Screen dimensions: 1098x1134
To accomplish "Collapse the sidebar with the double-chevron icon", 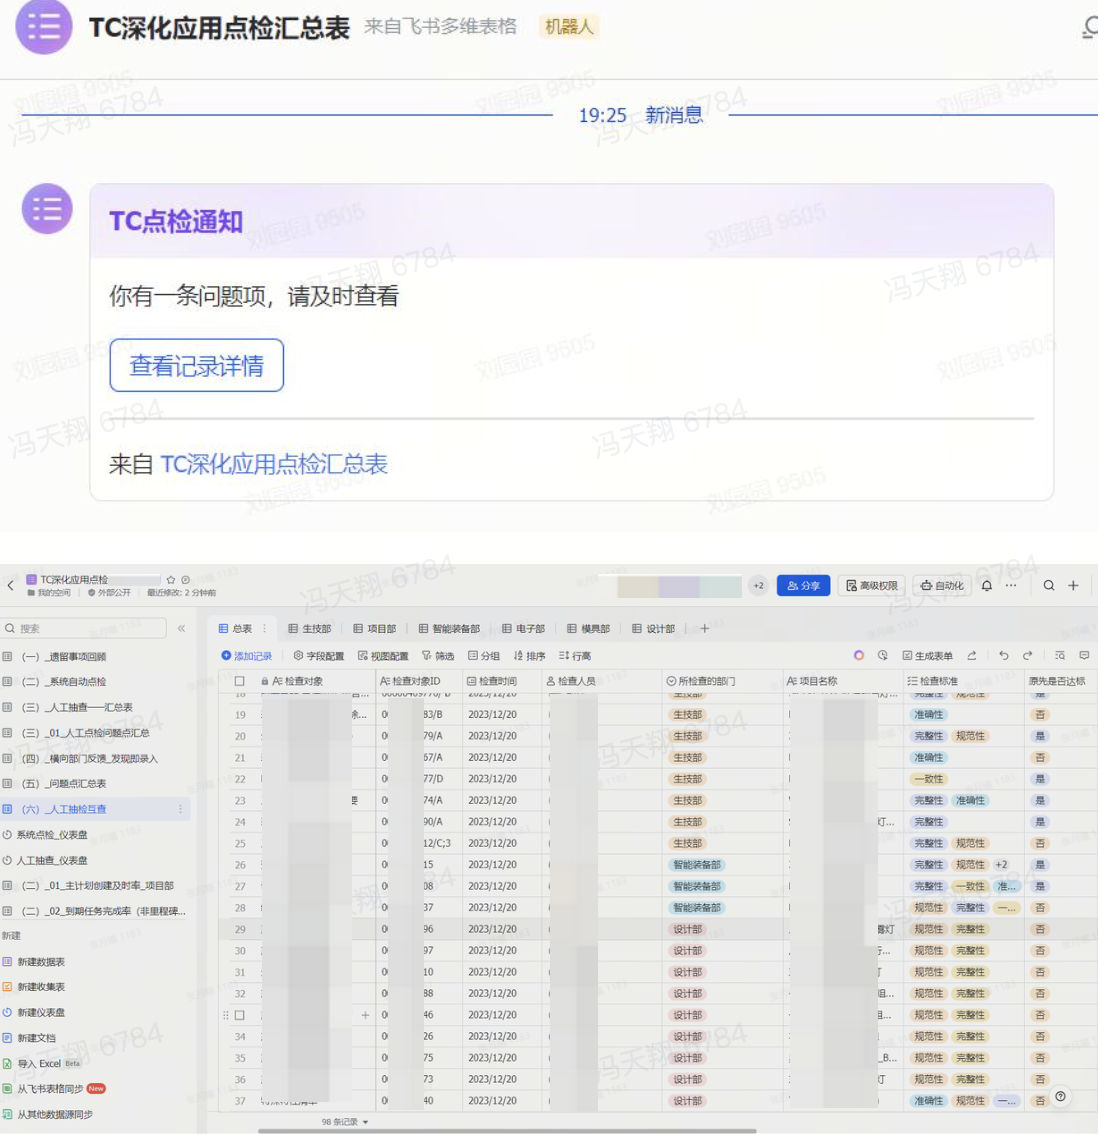I will [x=181, y=629].
